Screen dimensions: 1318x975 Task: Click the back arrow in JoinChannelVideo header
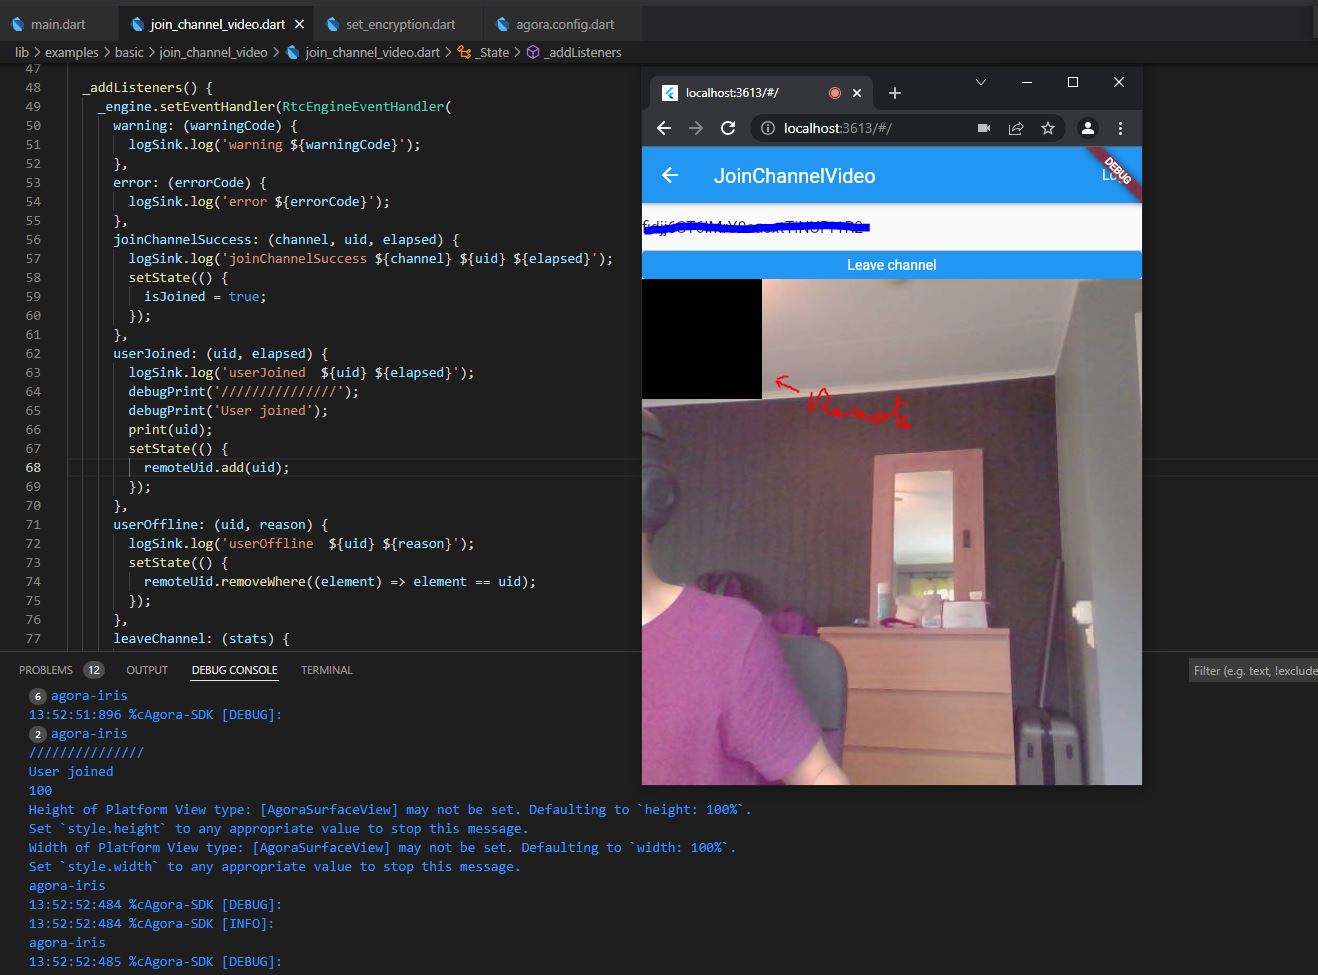click(668, 175)
